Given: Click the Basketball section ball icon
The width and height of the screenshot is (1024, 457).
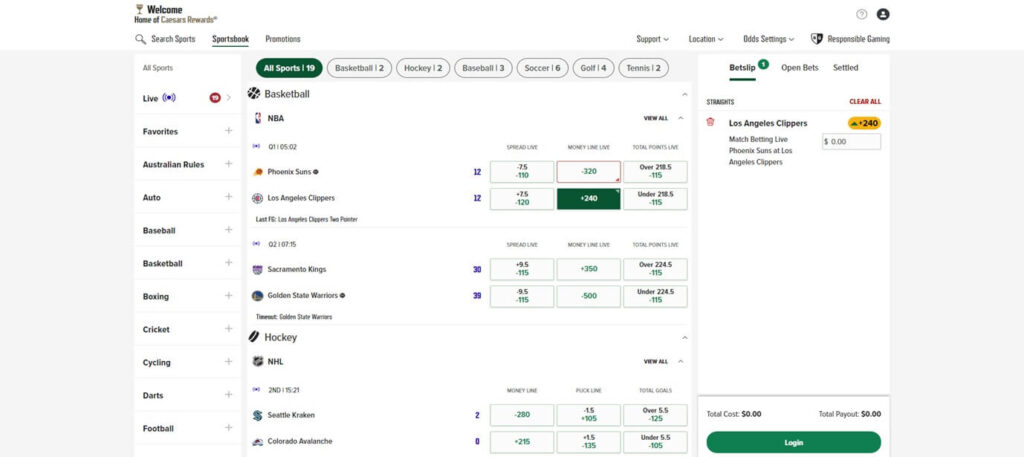Looking at the screenshot, I should [254, 93].
